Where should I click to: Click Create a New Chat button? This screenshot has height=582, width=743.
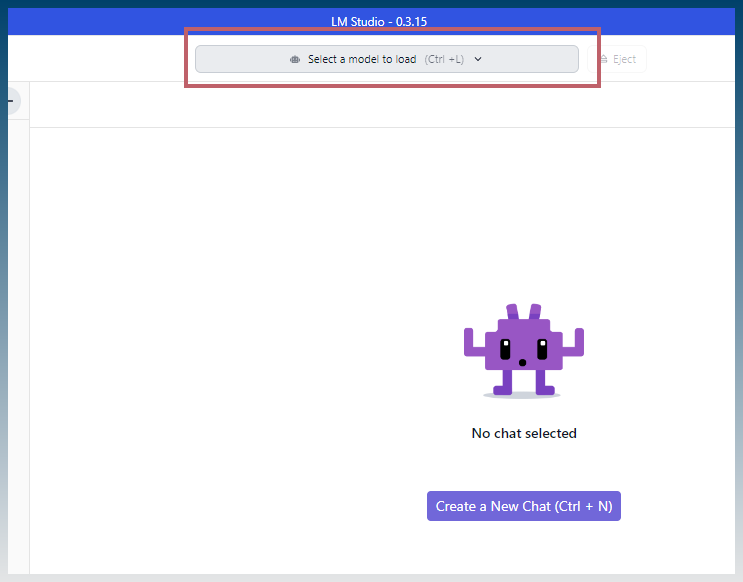[x=524, y=506]
